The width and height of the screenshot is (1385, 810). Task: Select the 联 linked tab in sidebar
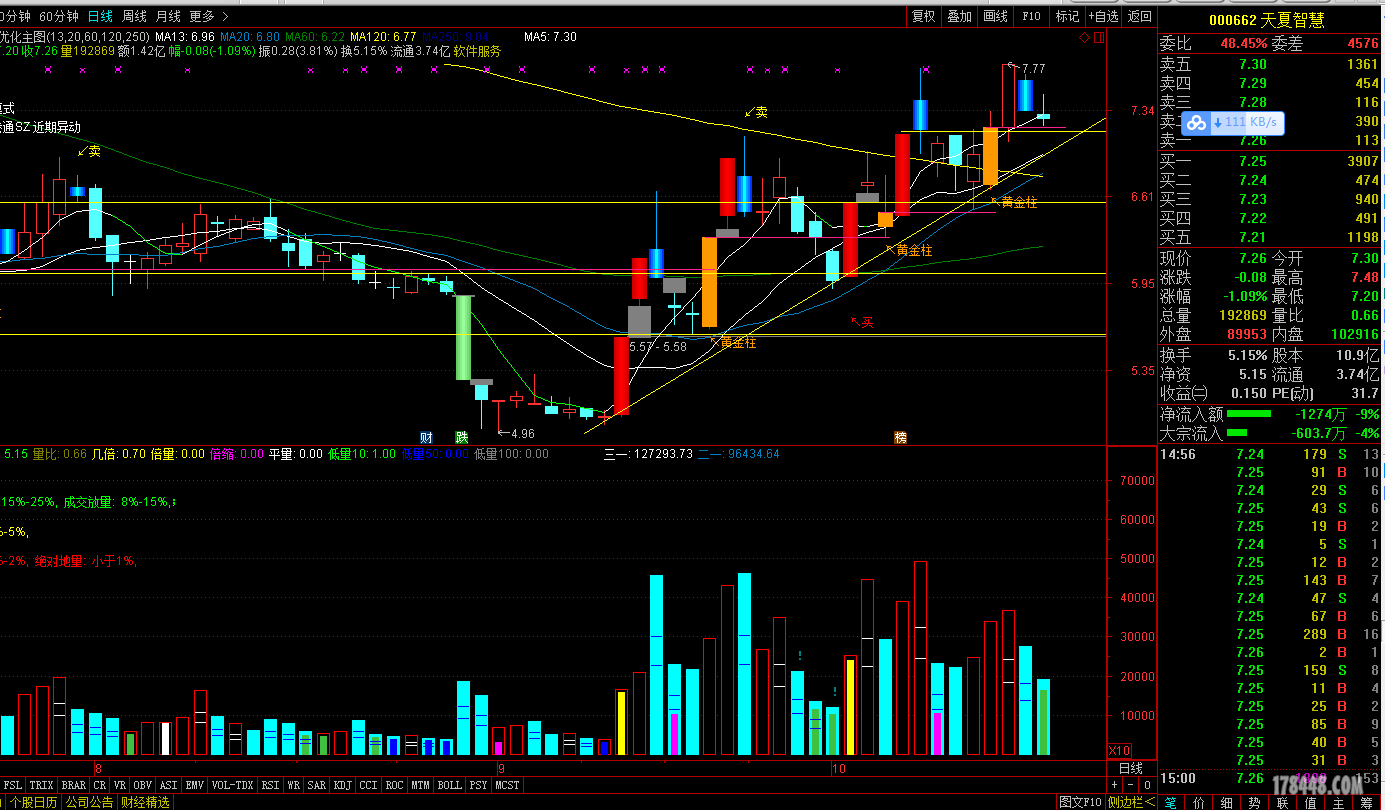1282,802
